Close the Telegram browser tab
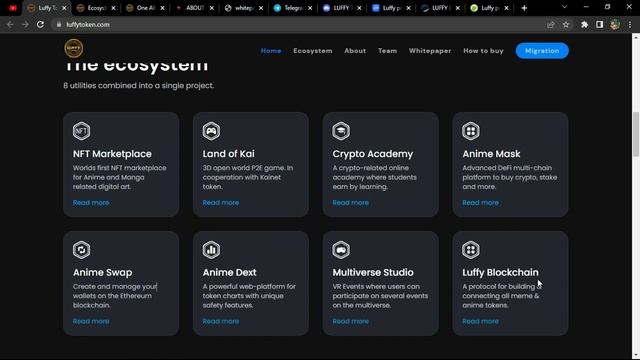The height and width of the screenshot is (360, 640). click(310, 8)
